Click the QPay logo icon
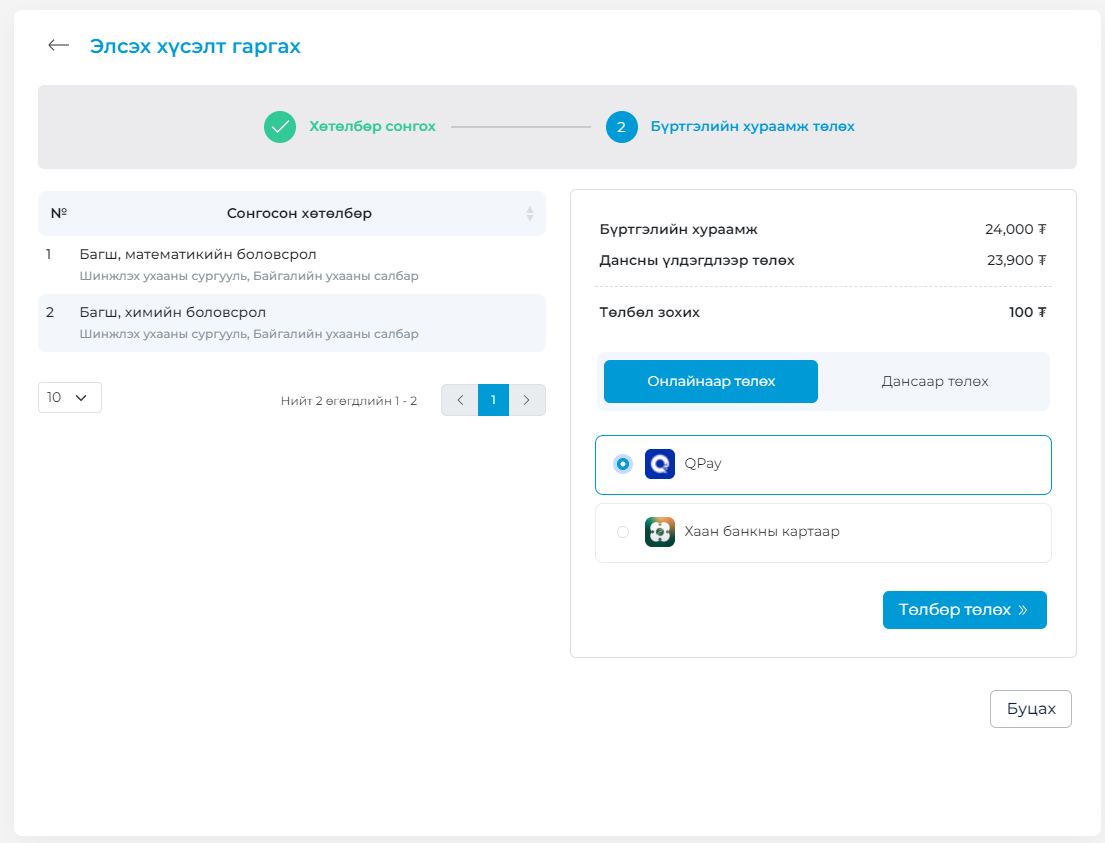This screenshot has height=843, width=1105. coord(660,464)
